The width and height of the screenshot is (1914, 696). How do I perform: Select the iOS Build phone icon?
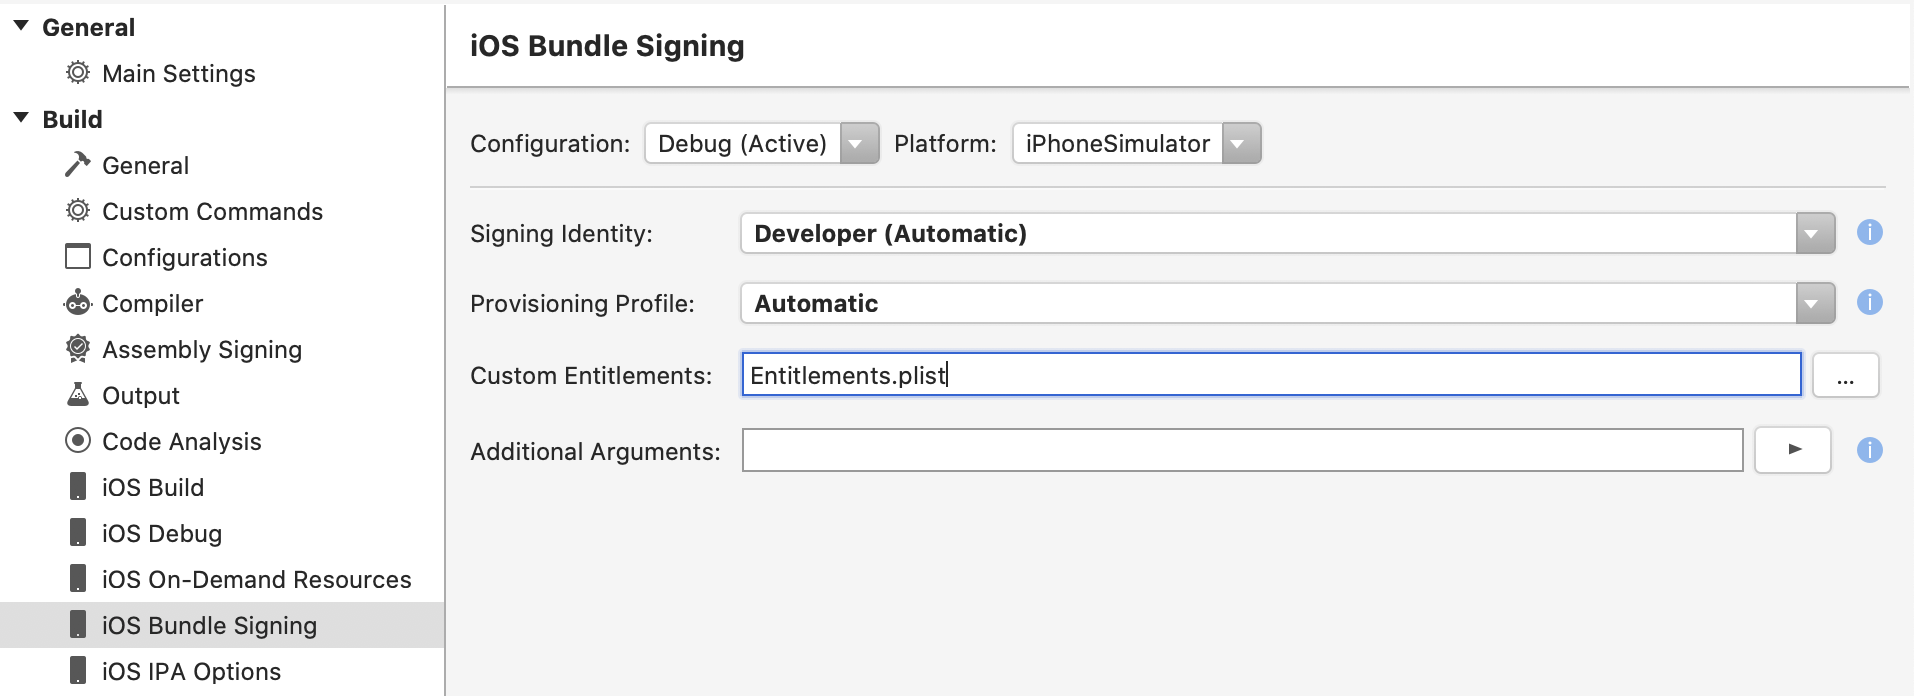point(77,487)
